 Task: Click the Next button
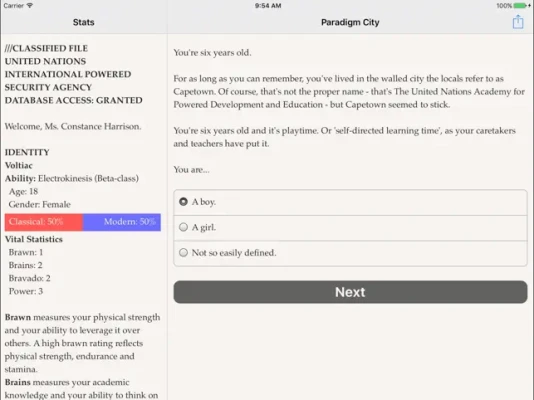click(x=350, y=292)
